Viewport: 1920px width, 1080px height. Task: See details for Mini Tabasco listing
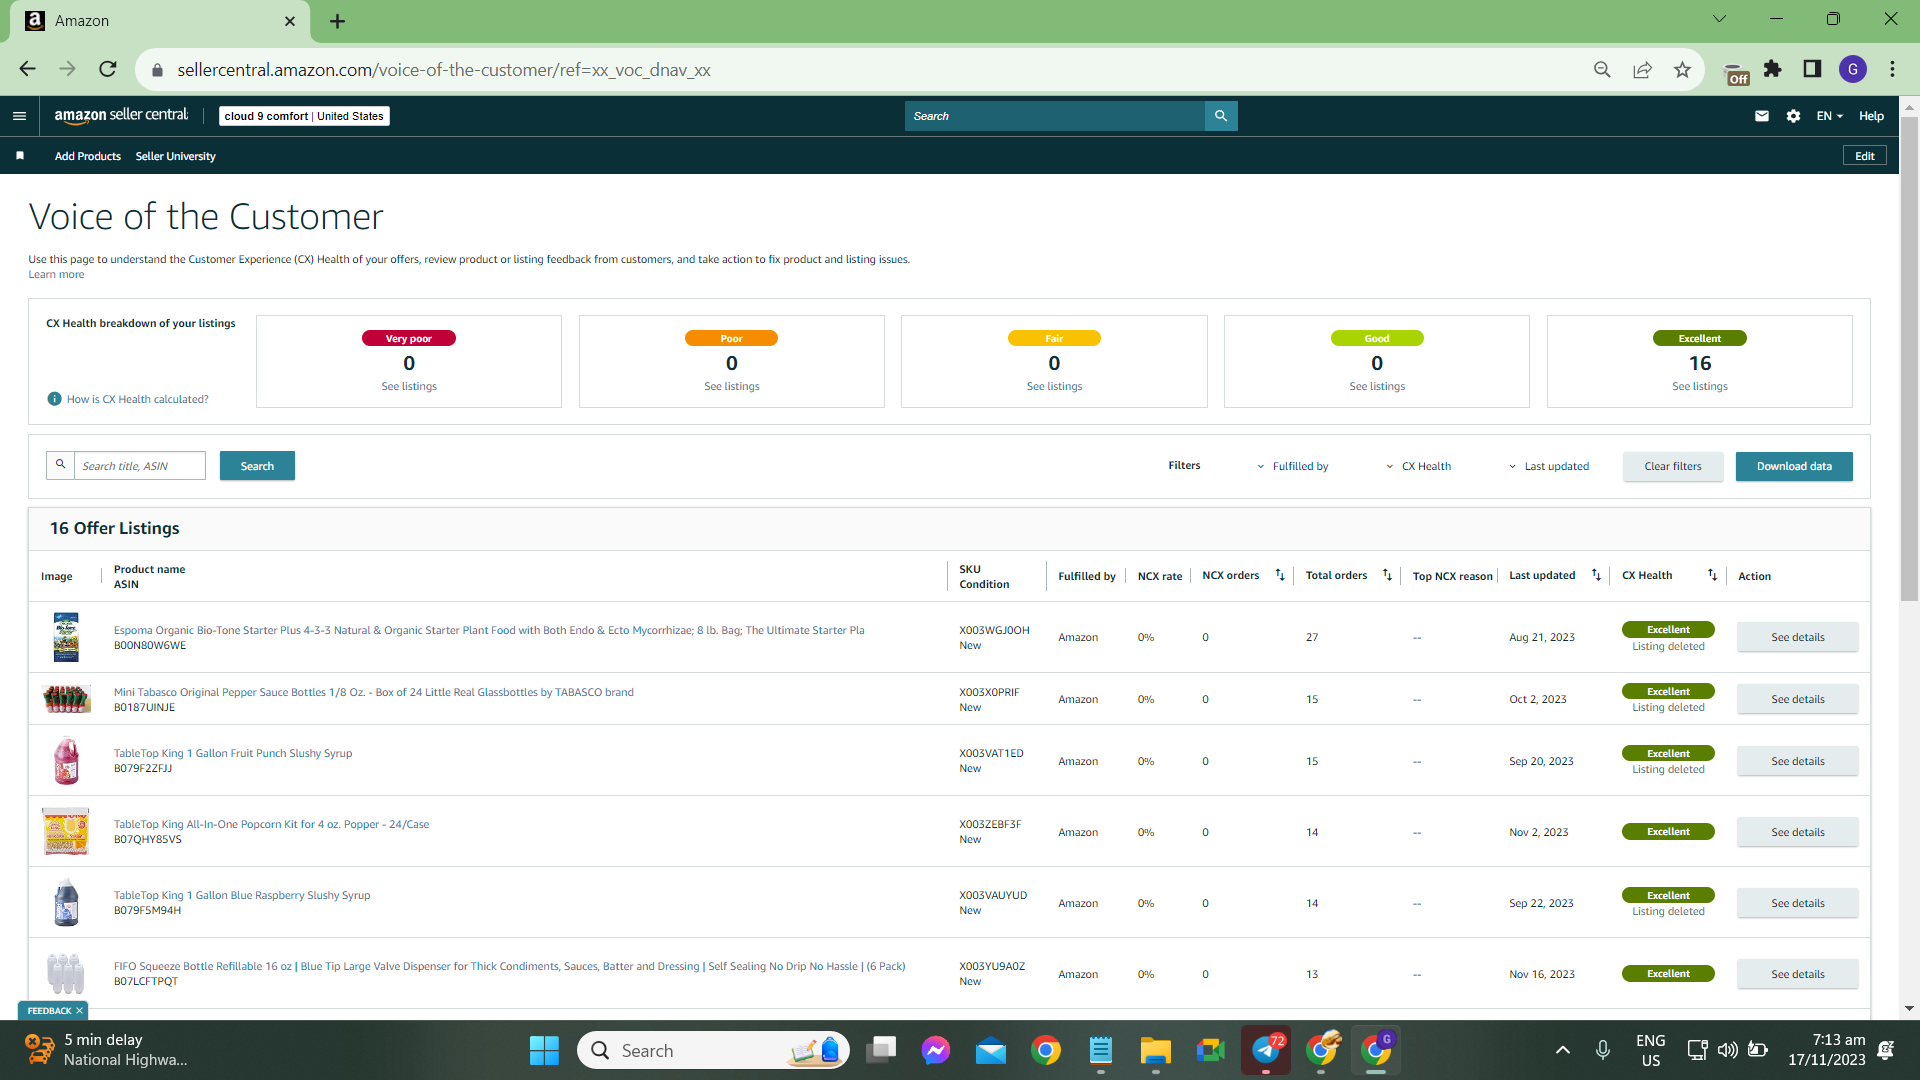tap(1797, 699)
